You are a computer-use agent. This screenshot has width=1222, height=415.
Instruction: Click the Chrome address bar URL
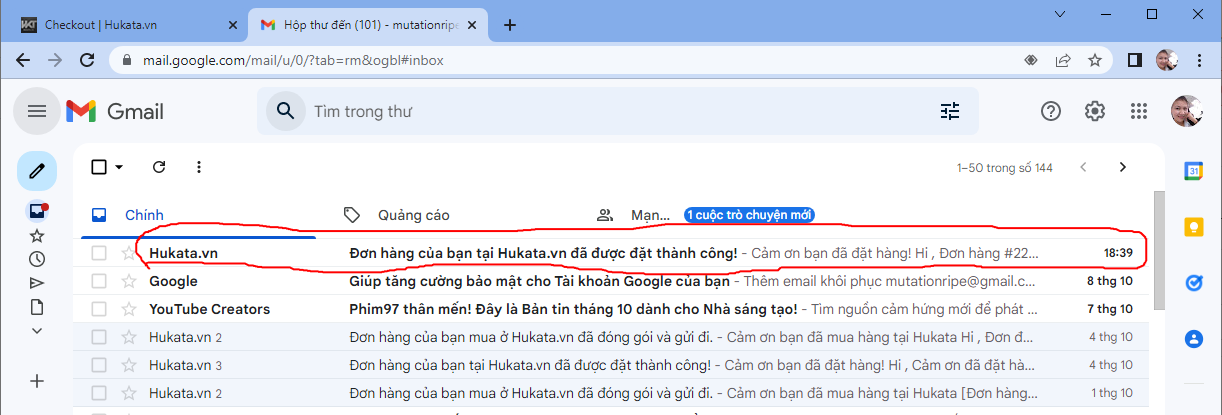[x=293, y=60]
